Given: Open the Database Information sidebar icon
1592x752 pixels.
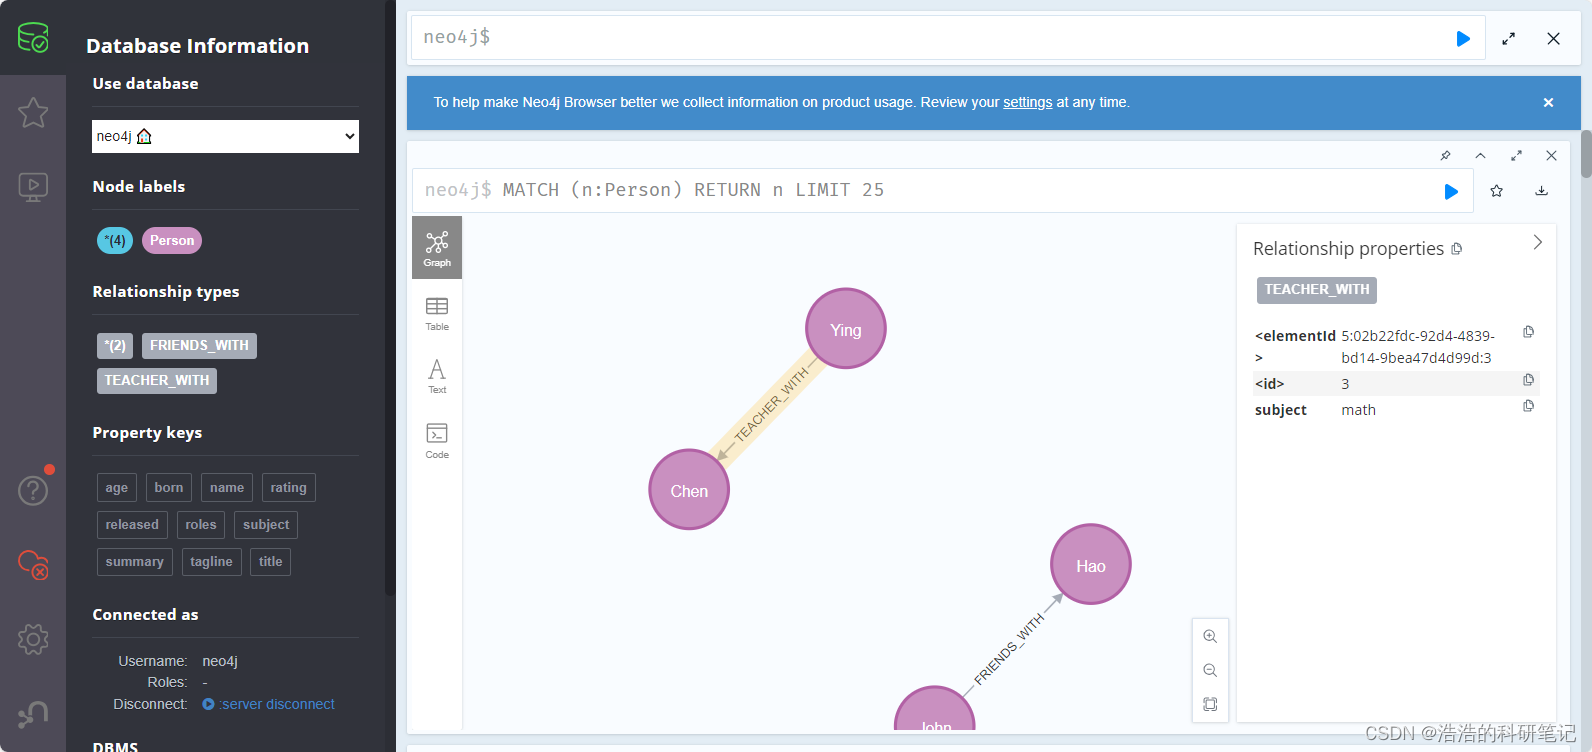Looking at the screenshot, I should pos(33,38).
